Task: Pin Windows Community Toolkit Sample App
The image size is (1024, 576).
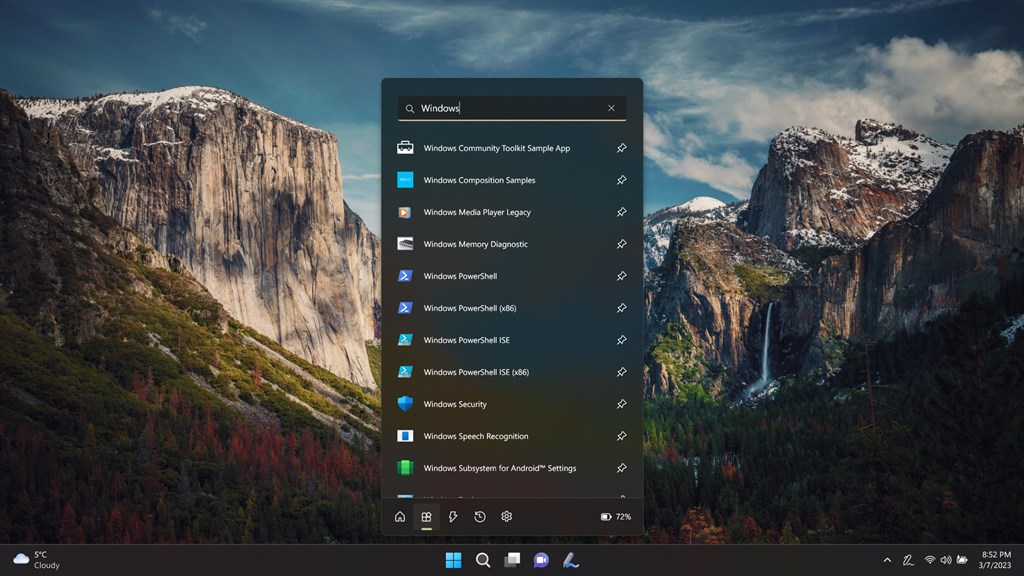Action: [x=622, y=148]
